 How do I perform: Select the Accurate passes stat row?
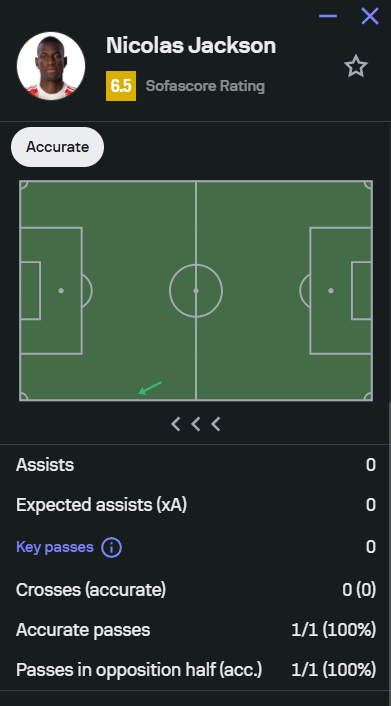[x=196, y=629]
